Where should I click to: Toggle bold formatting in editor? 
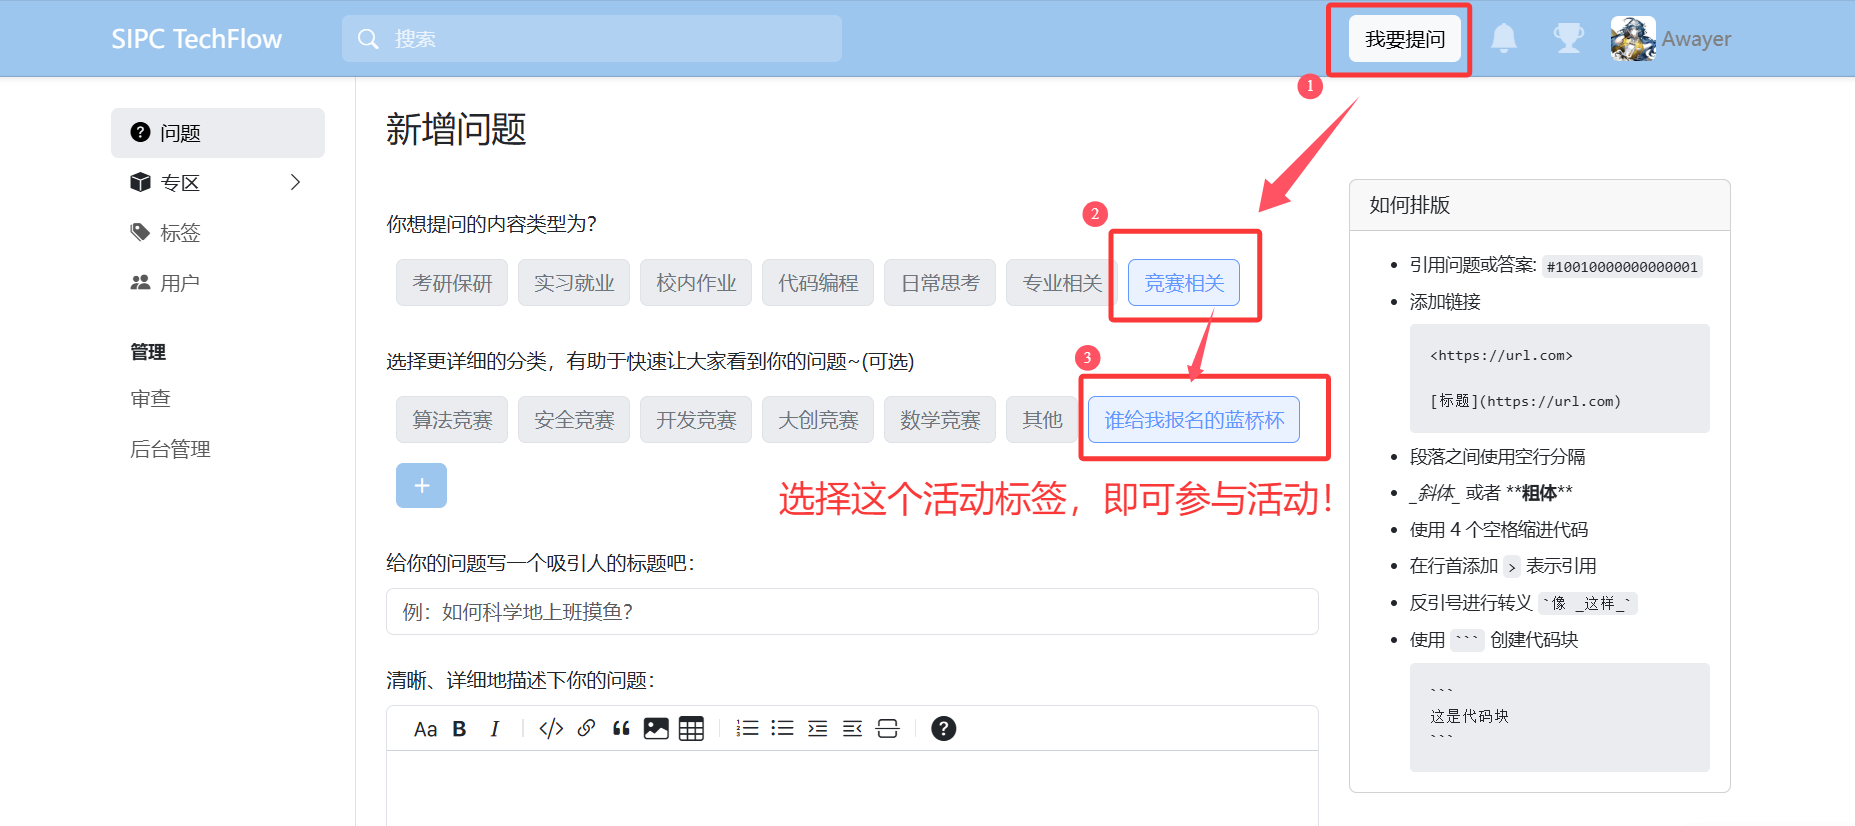pos(459,729)
